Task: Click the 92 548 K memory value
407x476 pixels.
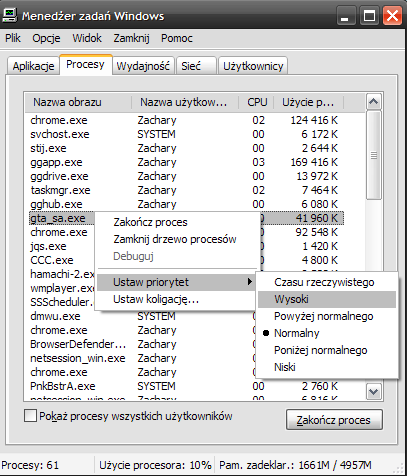Action: 316,232
